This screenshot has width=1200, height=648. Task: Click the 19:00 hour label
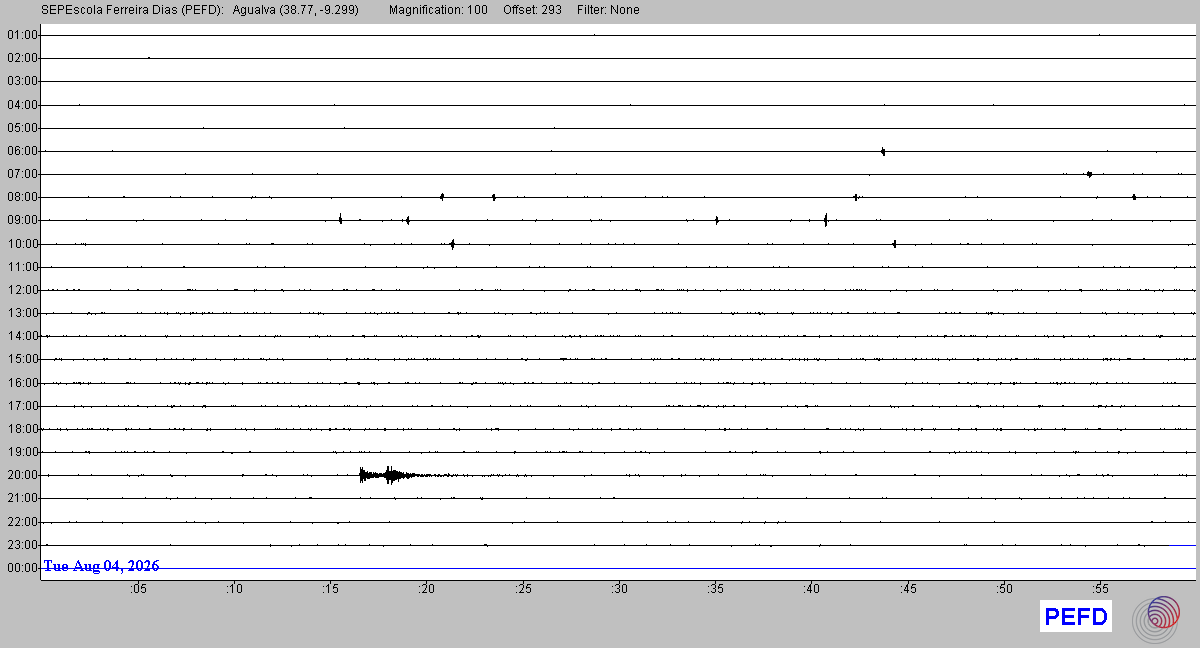pyautogui.click(x=22, y=452)
